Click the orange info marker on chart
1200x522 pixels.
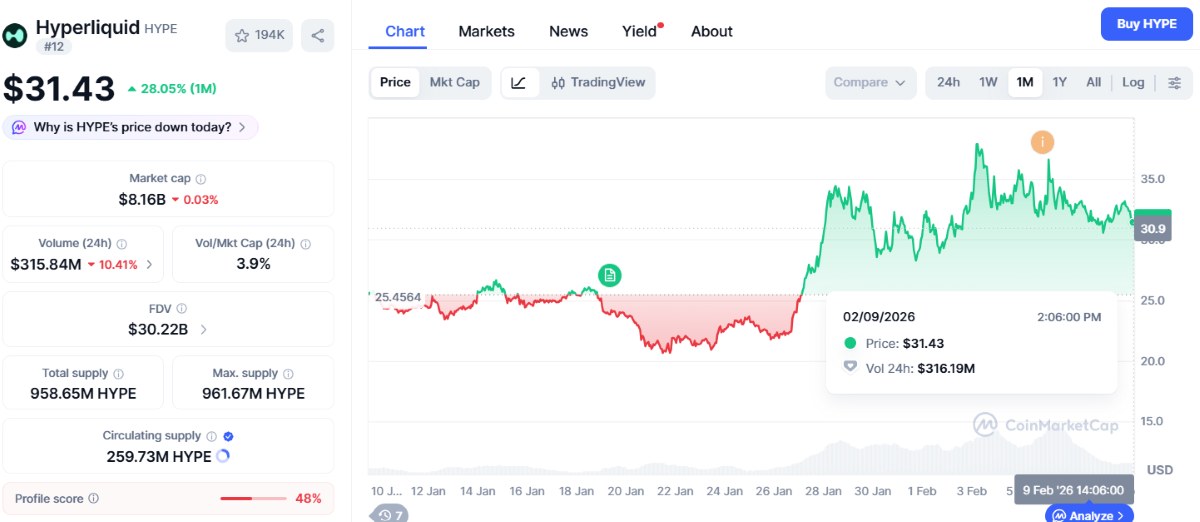tap(1043, 142)
